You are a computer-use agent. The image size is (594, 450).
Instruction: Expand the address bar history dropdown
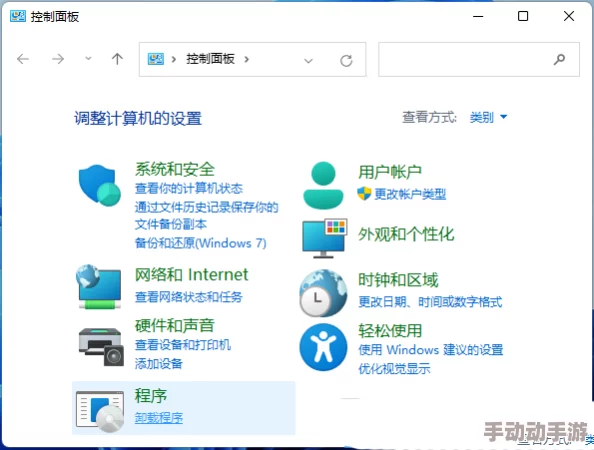coord(308,61)
